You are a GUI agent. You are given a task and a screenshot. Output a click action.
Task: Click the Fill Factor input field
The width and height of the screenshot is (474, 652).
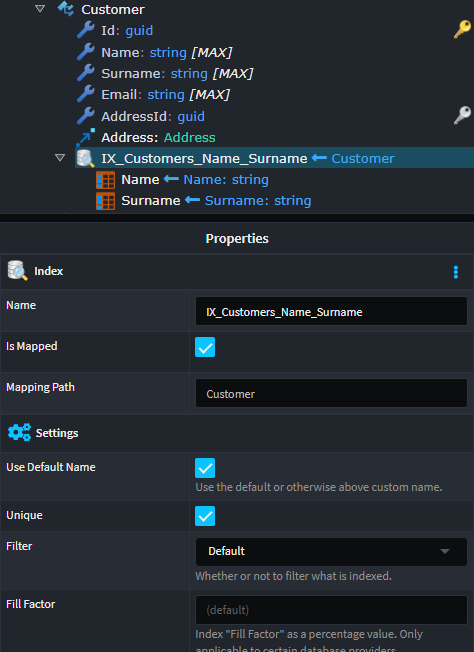pyautogui.click(x=331, y=610)
